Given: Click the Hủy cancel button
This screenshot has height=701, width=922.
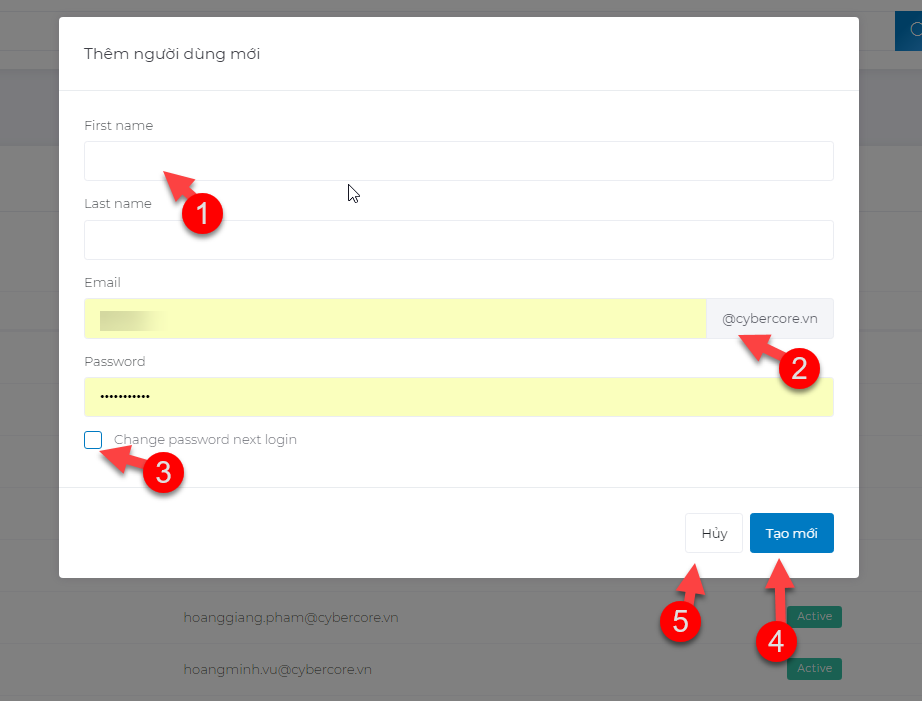Looking at the screenshot, I should (x=714, y=533).
